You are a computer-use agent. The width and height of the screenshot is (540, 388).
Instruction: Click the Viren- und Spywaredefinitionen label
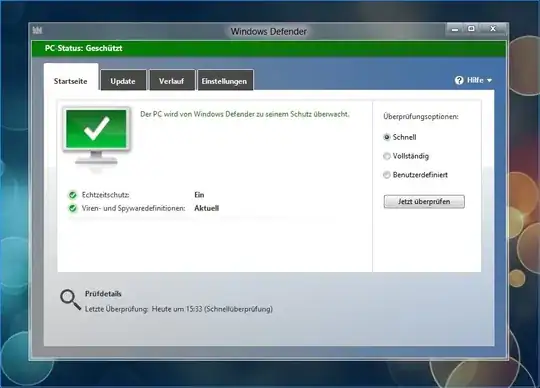tap(134, 208)
